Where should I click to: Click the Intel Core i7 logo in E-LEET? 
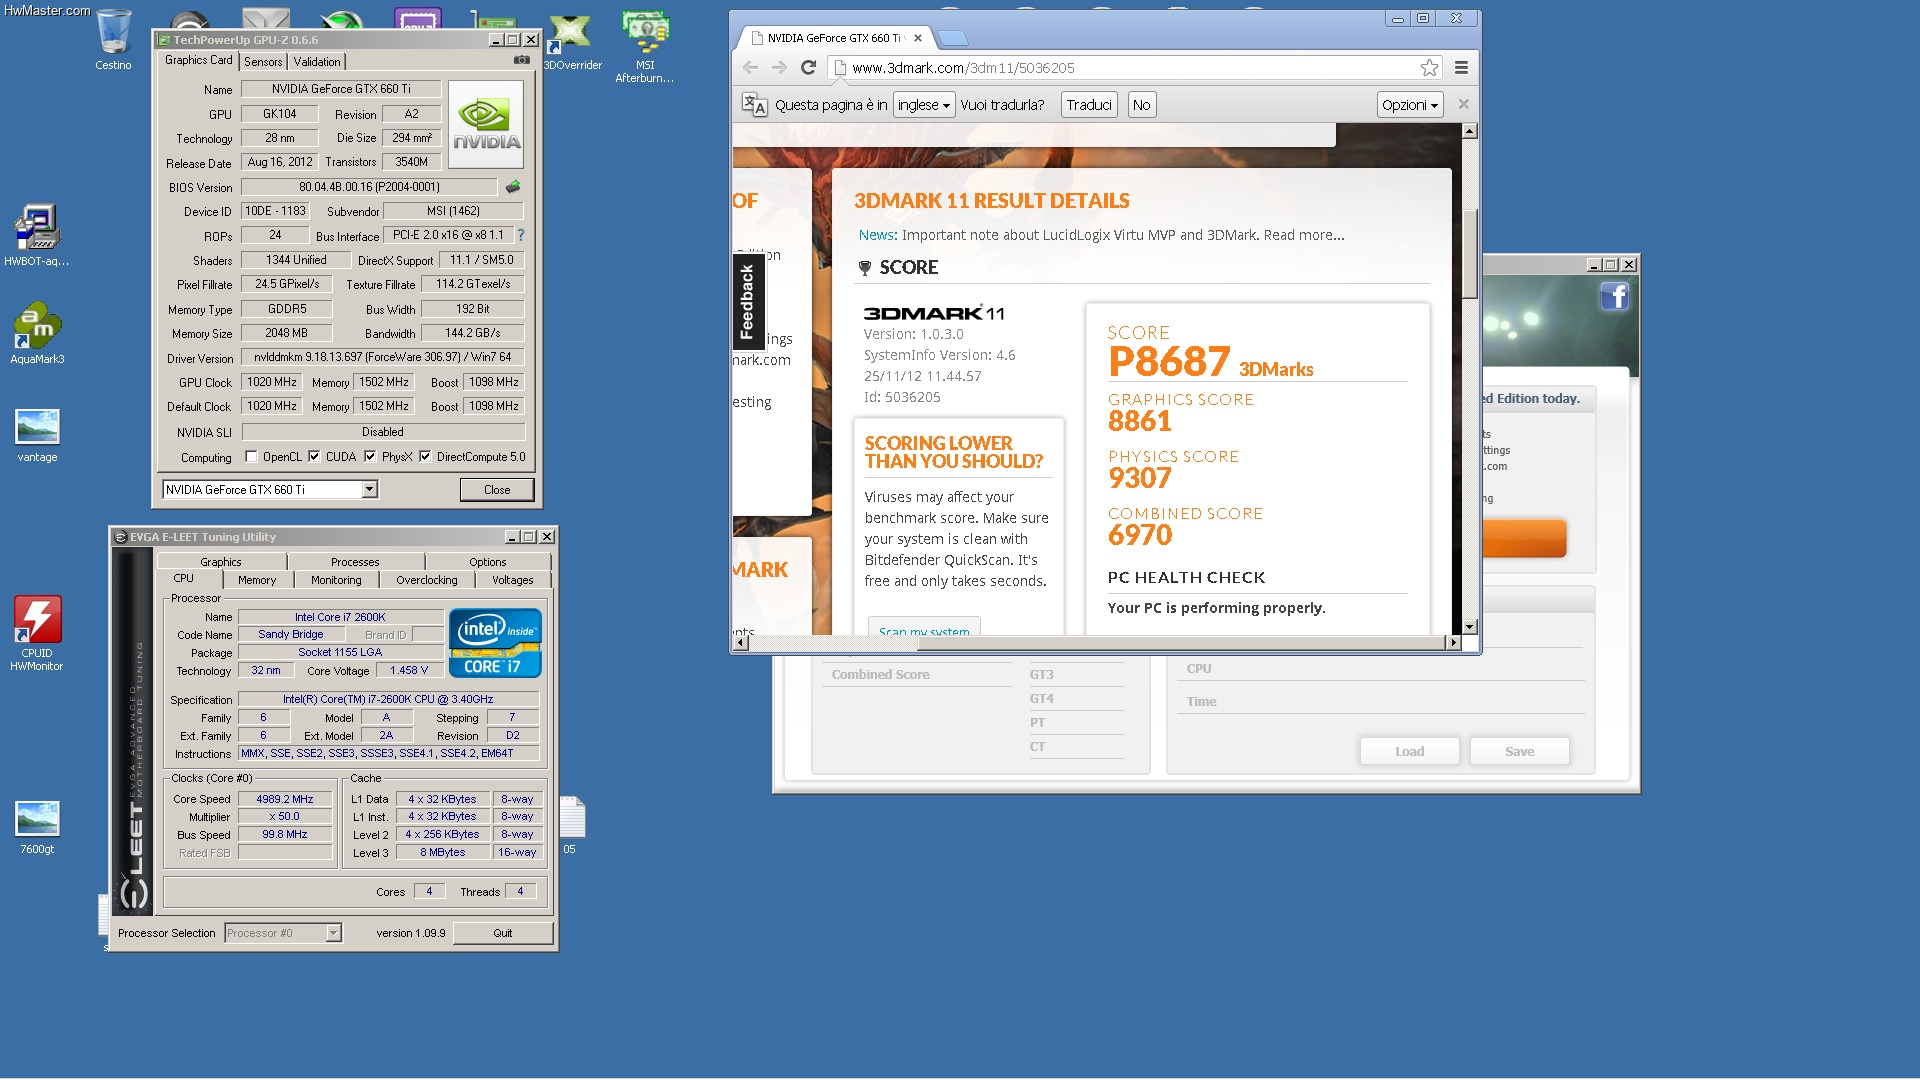[495, 643]
